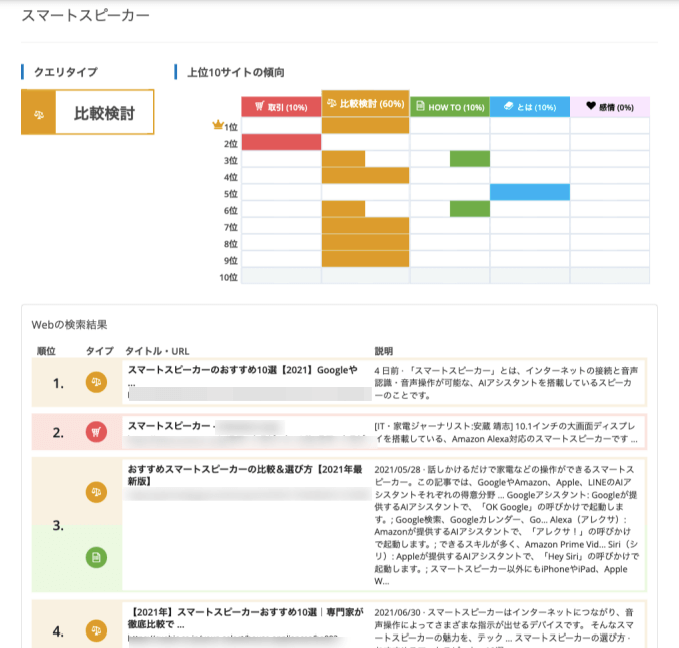This screenshot has width=679, height=648.
Task: Click the 比較検討 query type label
Action: coord(104,113)
